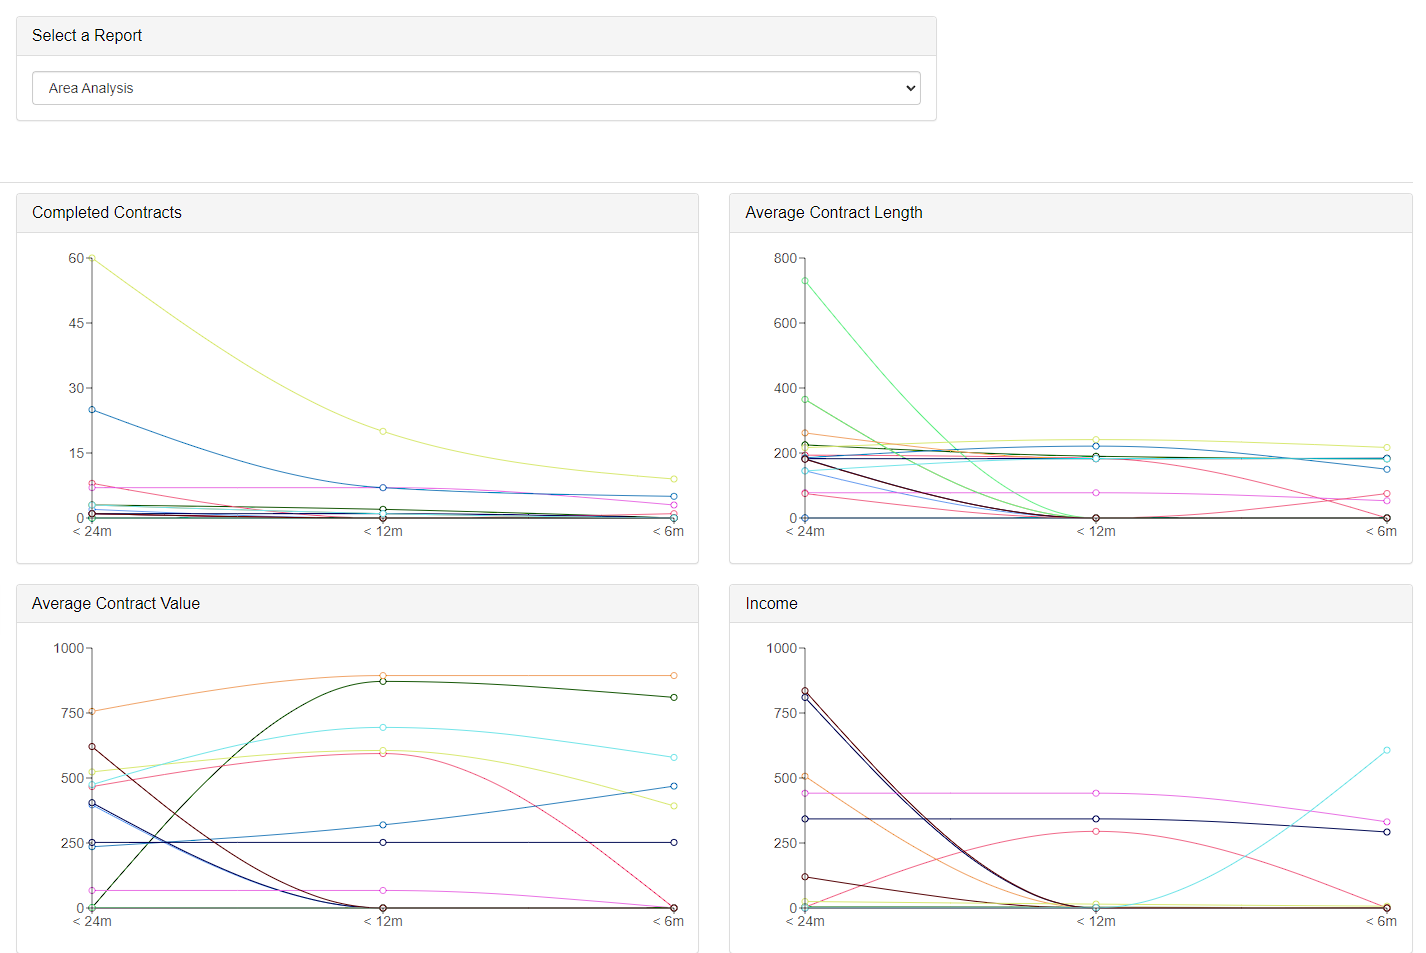Select the dark green <6m point in Average Contract Value
Viewport: 1426px width, 953px height.
(674, 697)
